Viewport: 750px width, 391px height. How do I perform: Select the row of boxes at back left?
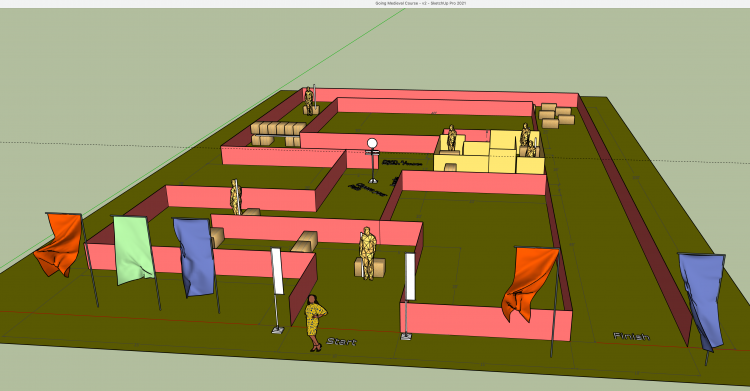tap(278, 134)
